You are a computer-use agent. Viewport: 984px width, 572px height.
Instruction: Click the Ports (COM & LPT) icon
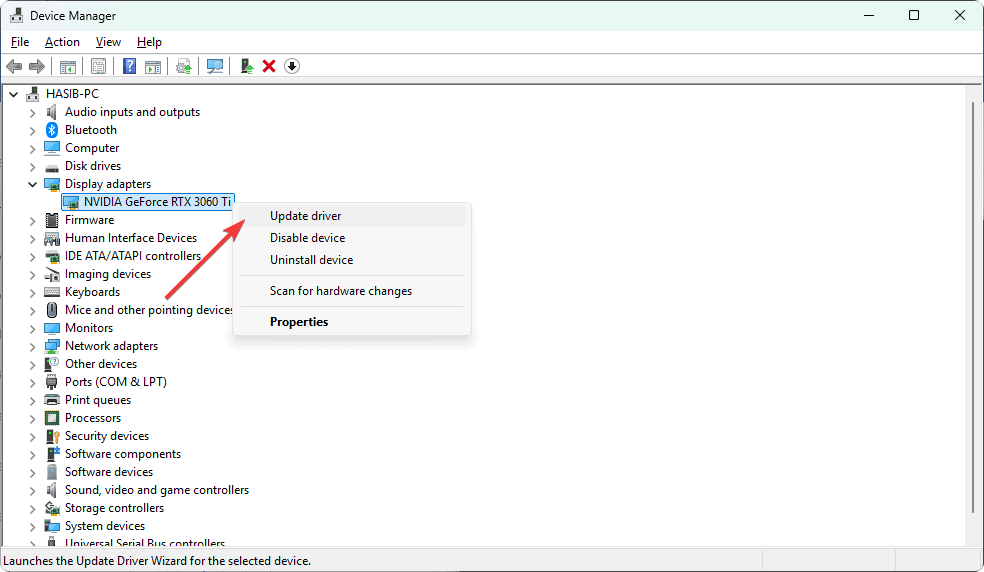click(x=52, y=382)
